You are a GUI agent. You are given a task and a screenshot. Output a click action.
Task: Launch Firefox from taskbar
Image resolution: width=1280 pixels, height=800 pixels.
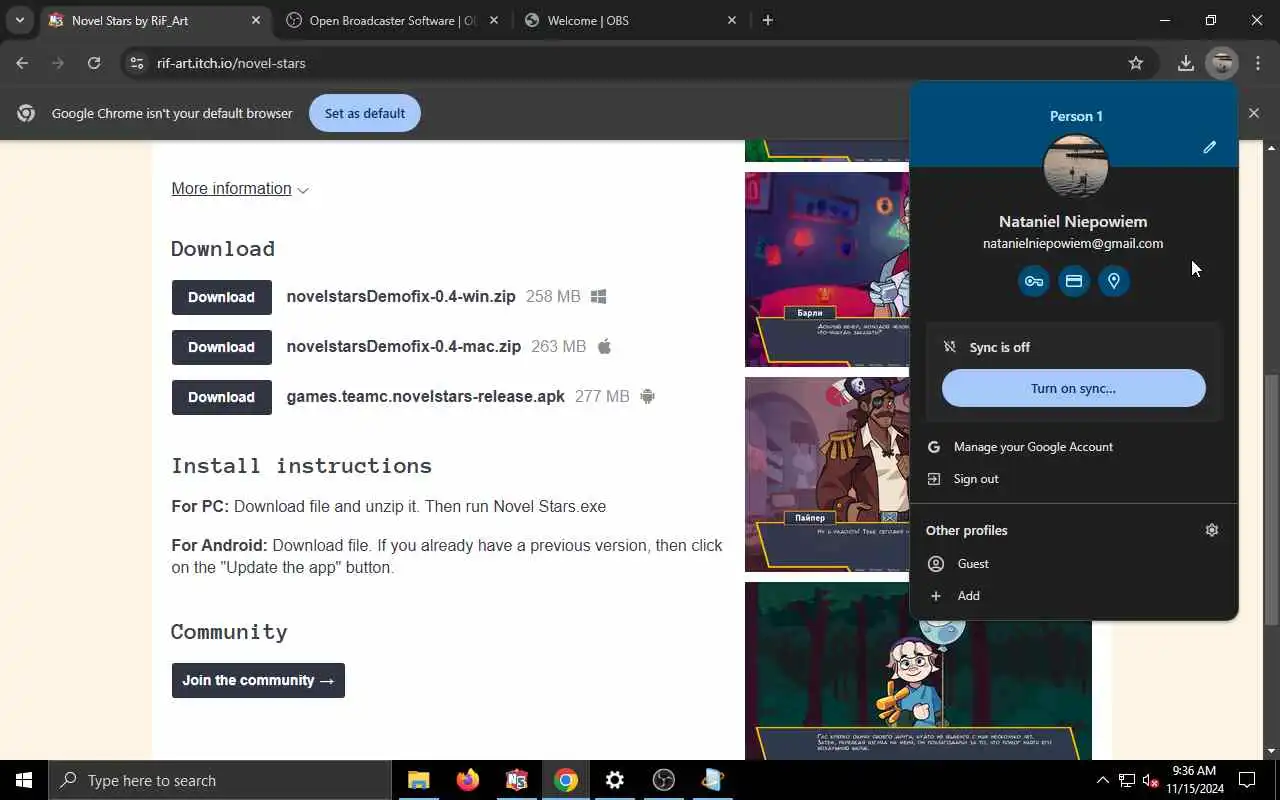tap(467, 780)
